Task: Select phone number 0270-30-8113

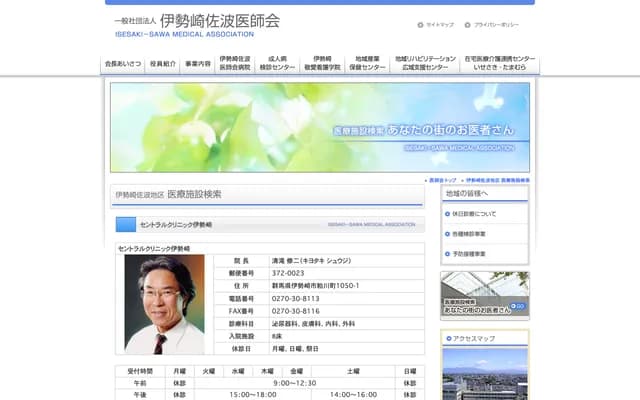Action: pos(296,299)
